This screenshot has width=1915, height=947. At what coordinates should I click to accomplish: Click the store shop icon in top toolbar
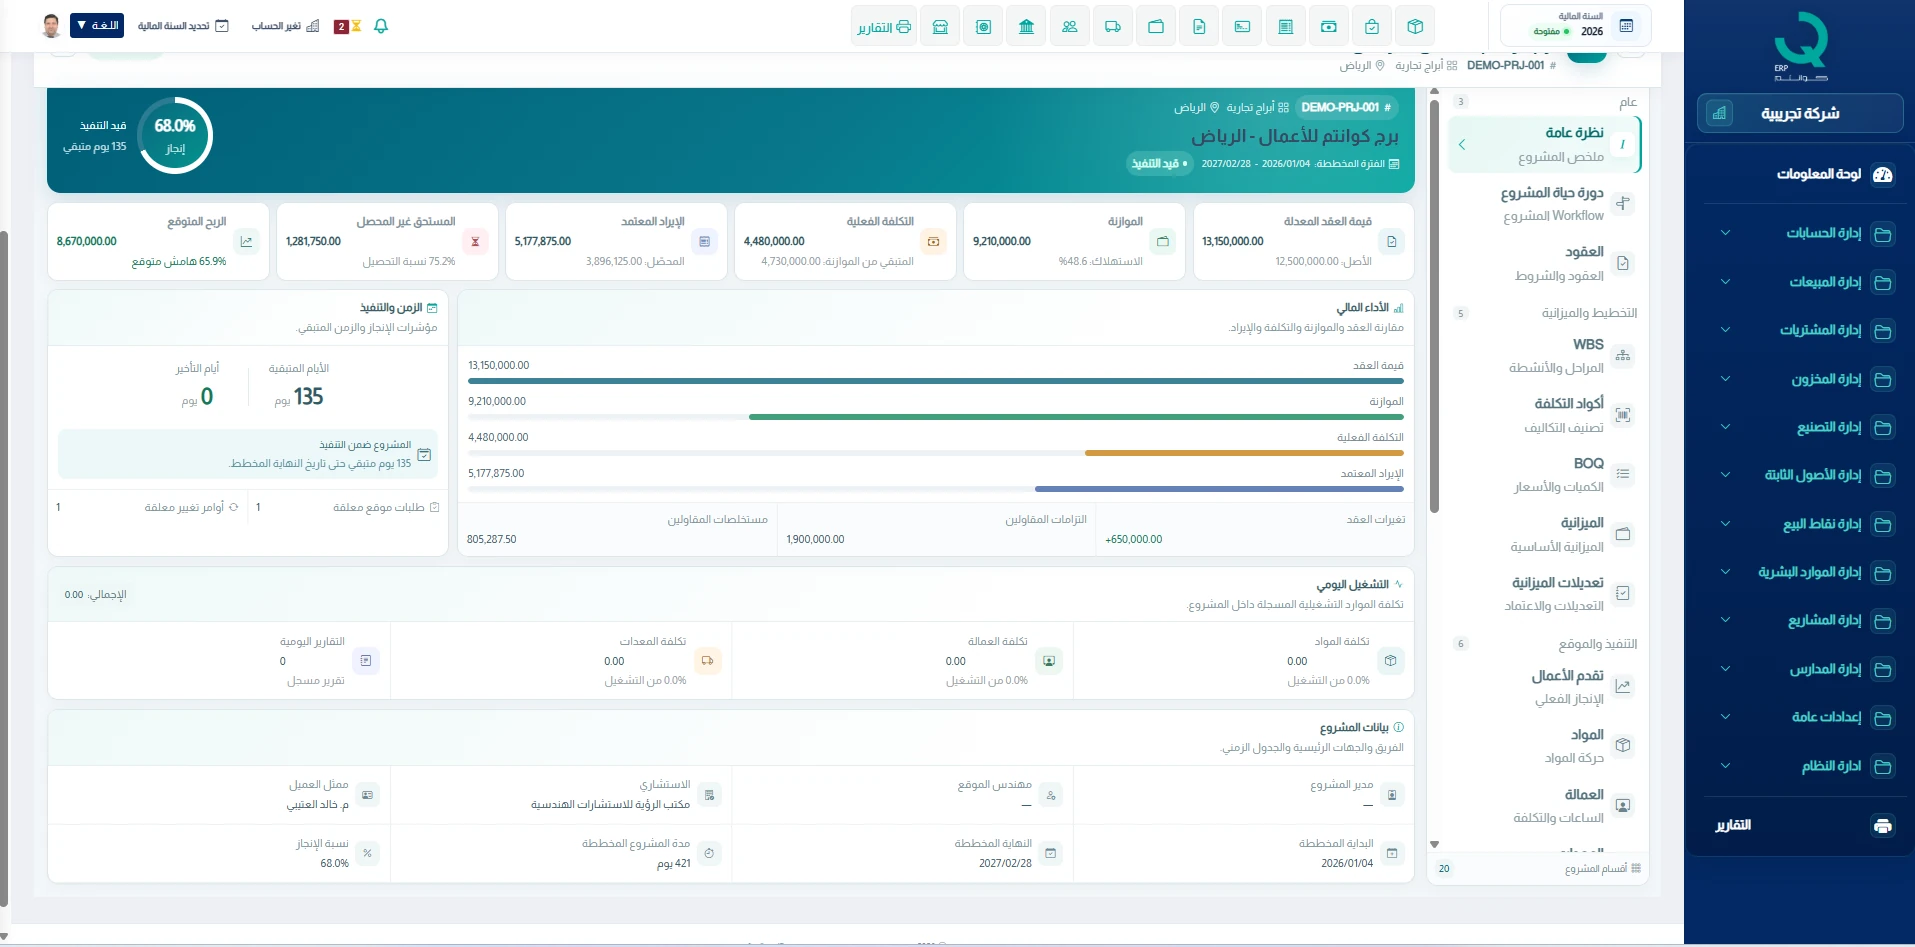click(x=940, y=27)
